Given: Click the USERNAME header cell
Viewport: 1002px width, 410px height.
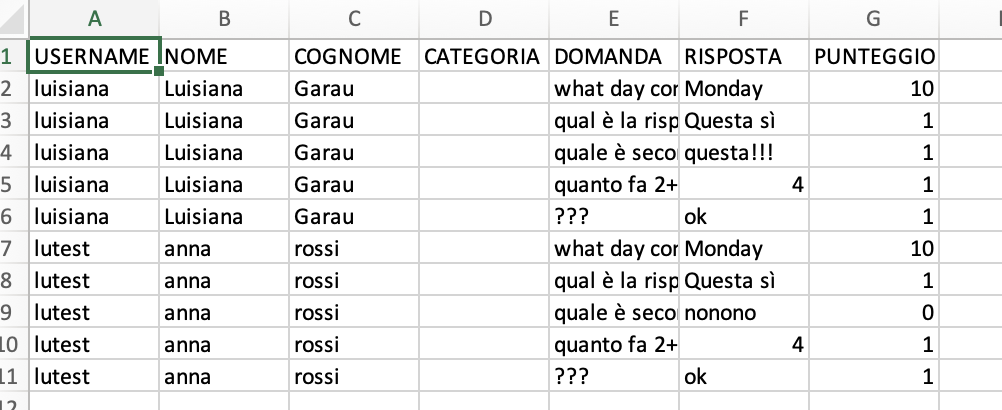Looking at the screenshot, I should tap(95, 56).
